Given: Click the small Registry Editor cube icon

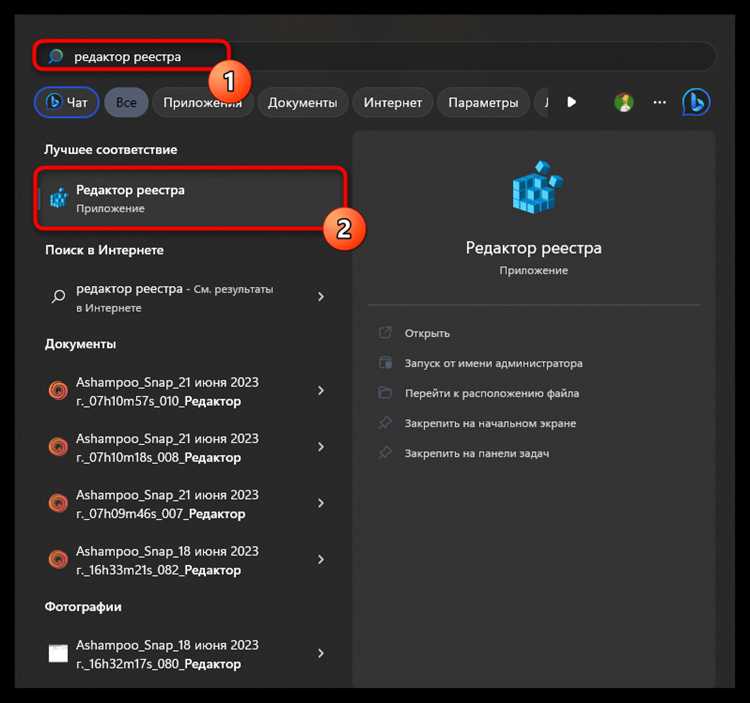Looking at the screenshot, I should click(x=59, y=198).
